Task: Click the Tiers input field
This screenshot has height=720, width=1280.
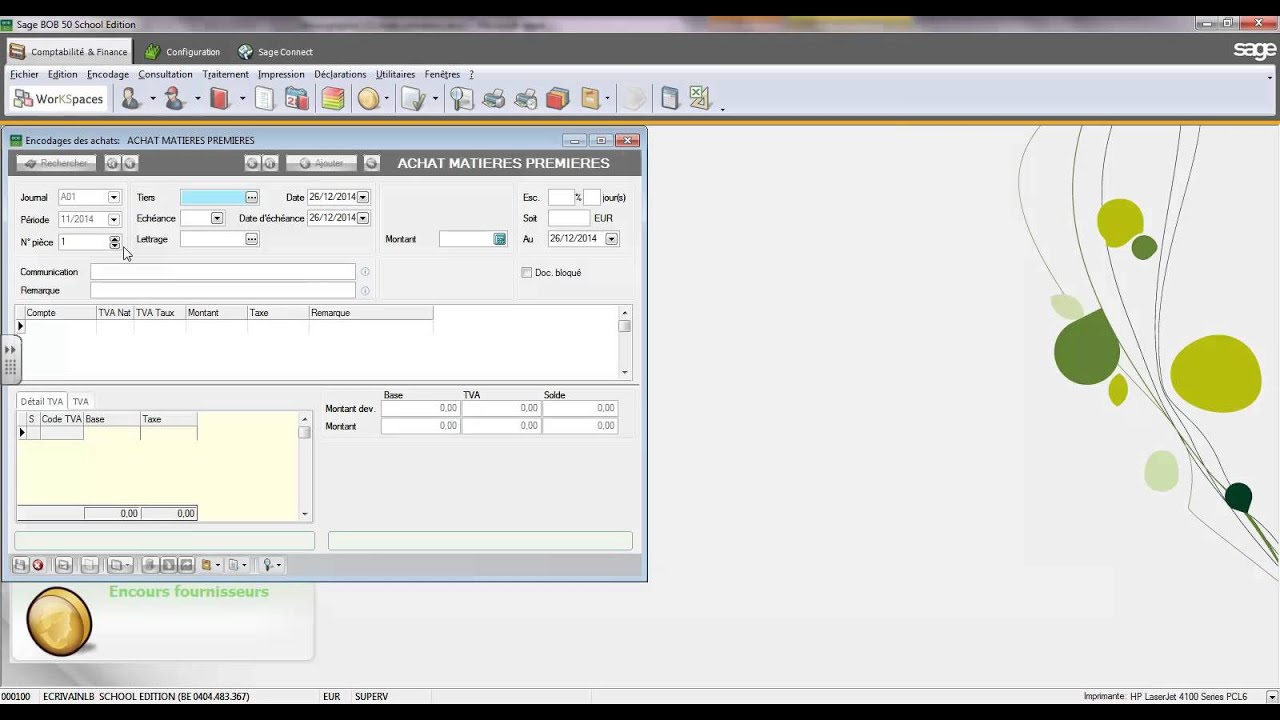Action: [x=212, y=198]
